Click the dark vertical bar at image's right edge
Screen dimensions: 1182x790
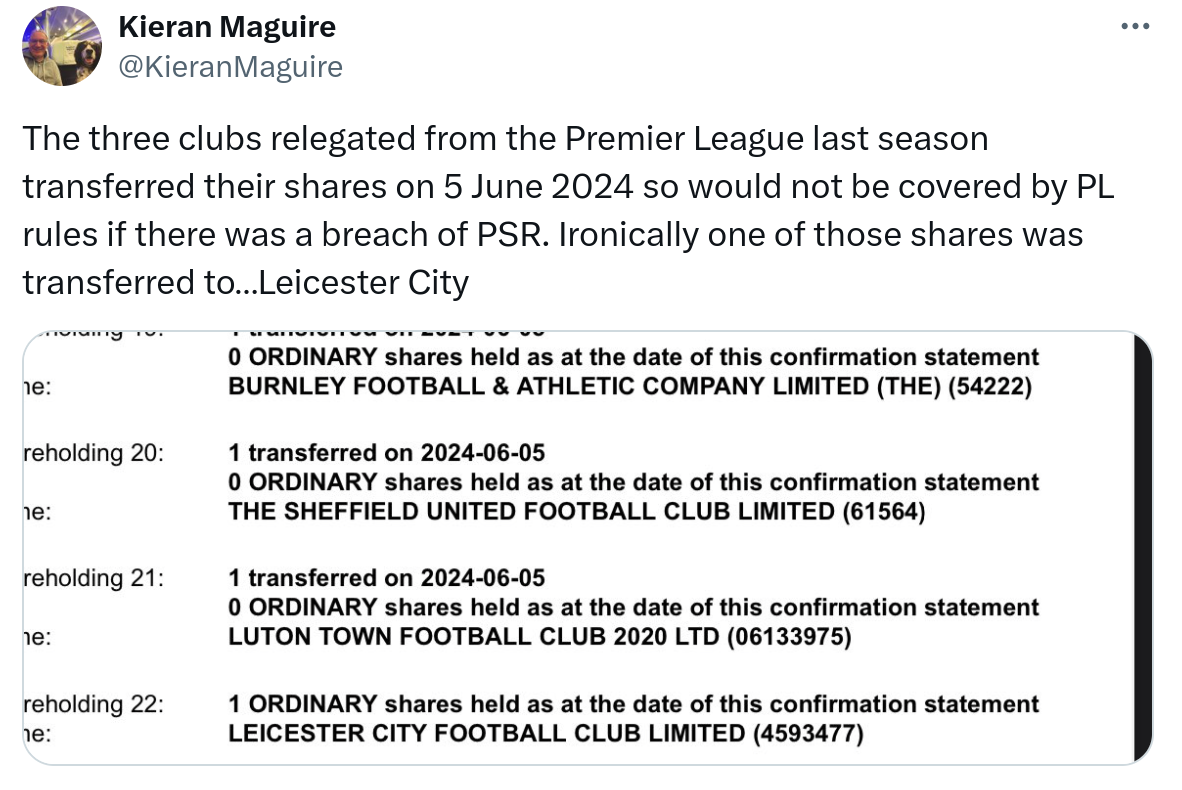point(1144,548)
